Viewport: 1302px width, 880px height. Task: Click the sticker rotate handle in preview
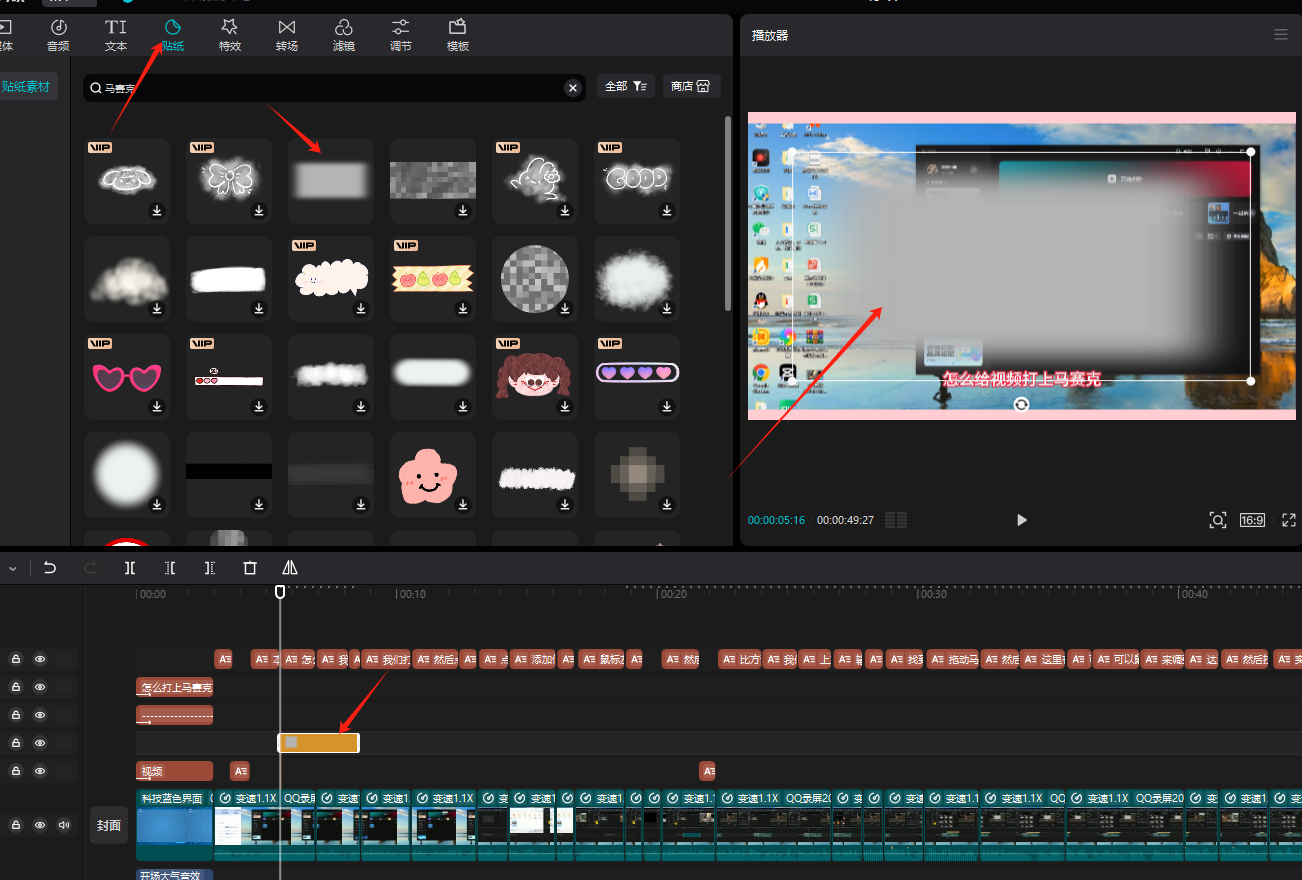[x=1021, y=403]
